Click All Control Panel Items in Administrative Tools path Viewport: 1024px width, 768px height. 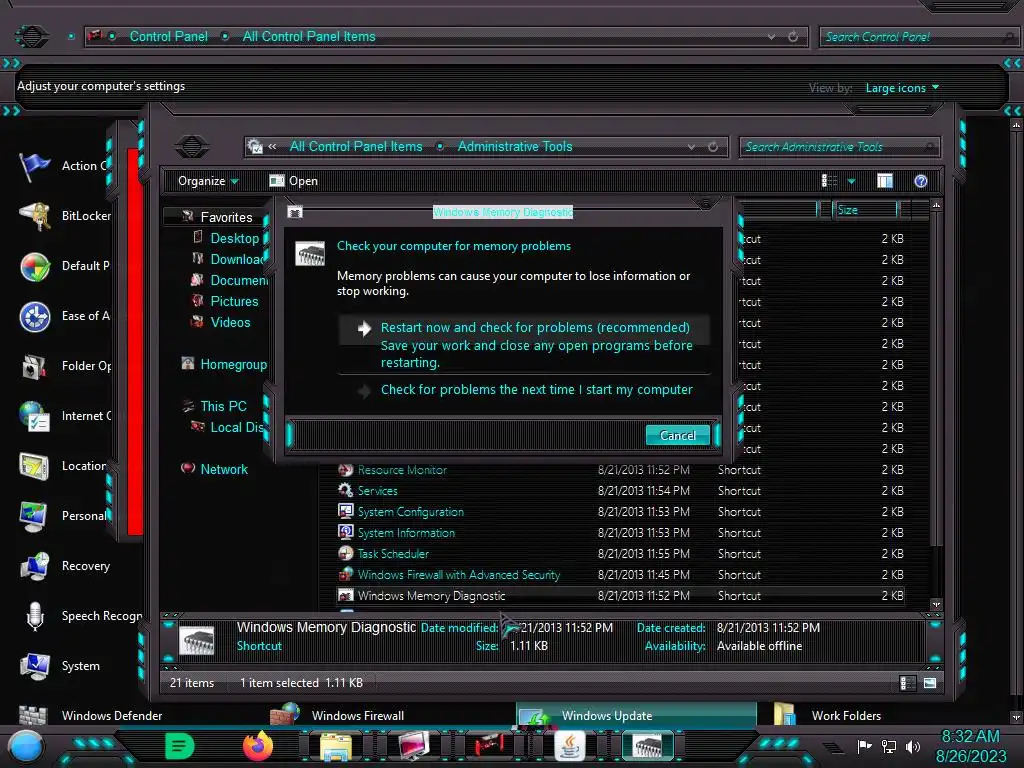coord(356,146)
